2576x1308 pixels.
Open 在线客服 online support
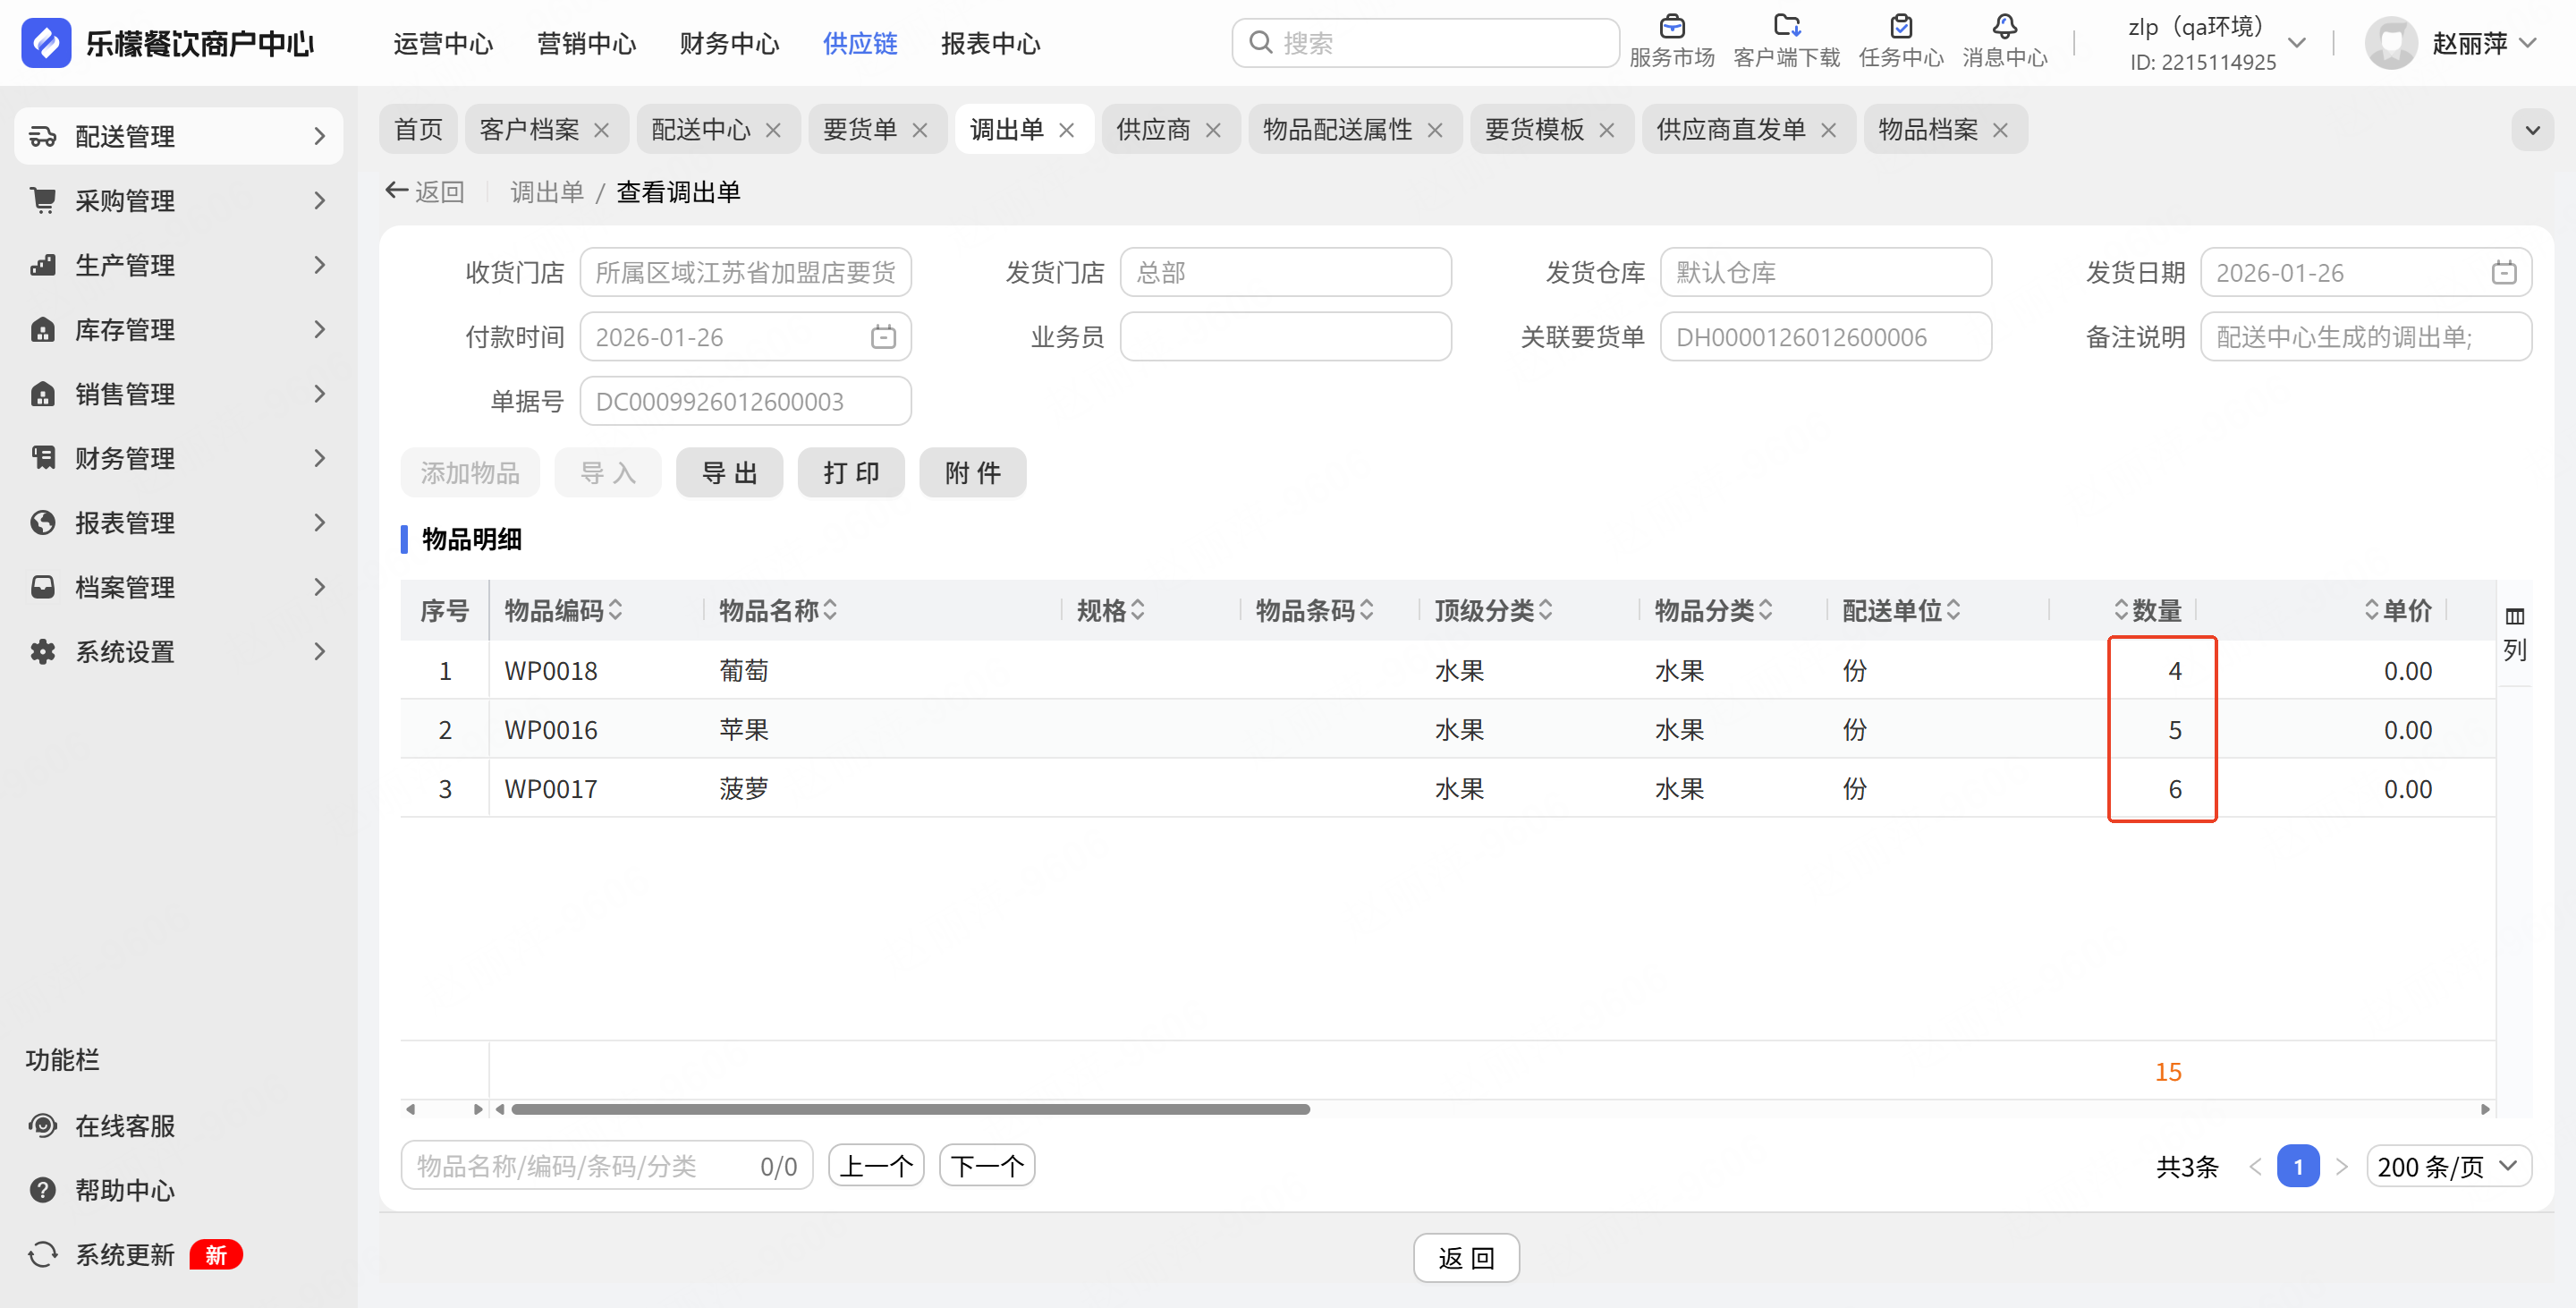click(x=125, y=1125)
